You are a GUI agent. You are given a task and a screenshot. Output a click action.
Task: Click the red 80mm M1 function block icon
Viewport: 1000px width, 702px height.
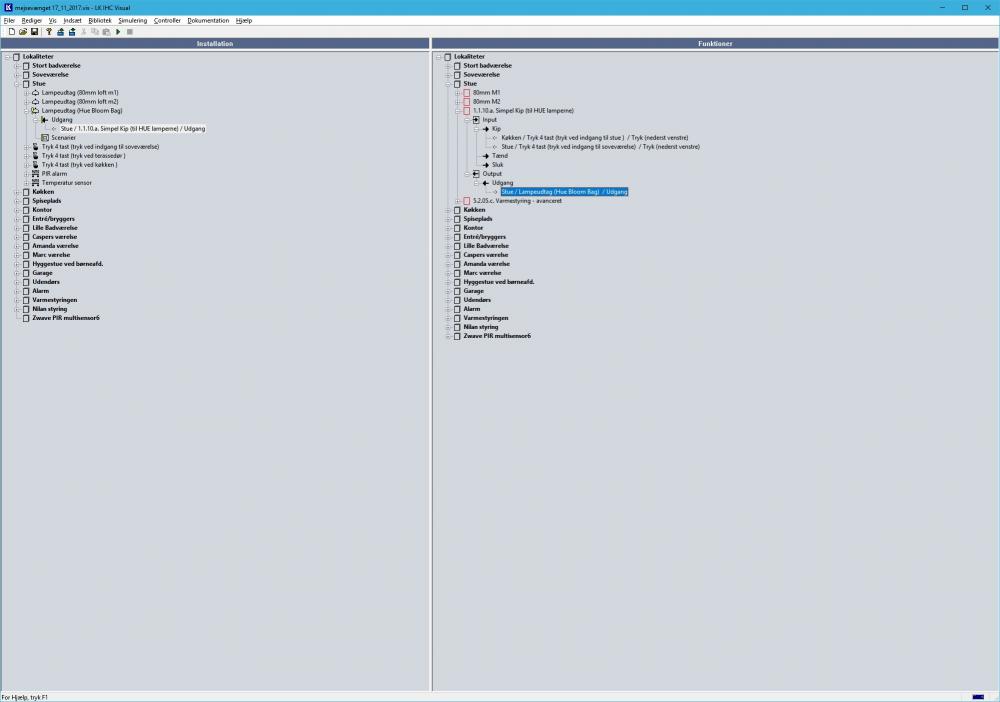466,93
